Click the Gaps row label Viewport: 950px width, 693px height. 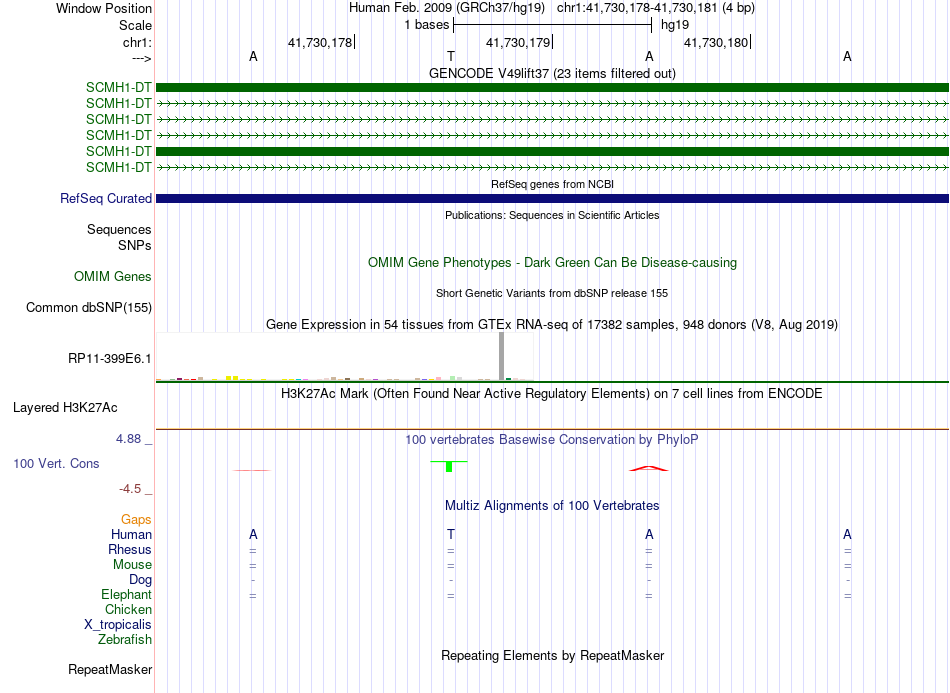pyautogui.click(x=136, y=519)
